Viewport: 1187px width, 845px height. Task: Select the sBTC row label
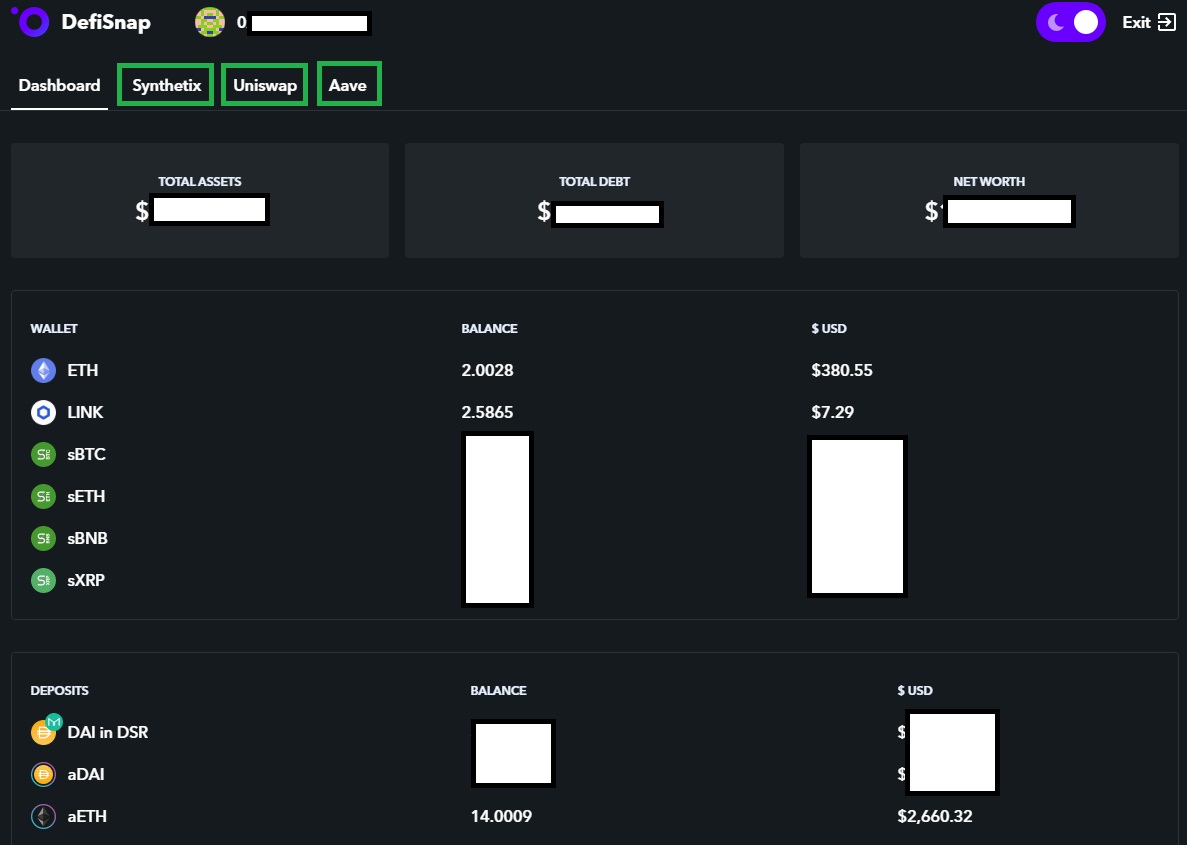coord(86,454)
